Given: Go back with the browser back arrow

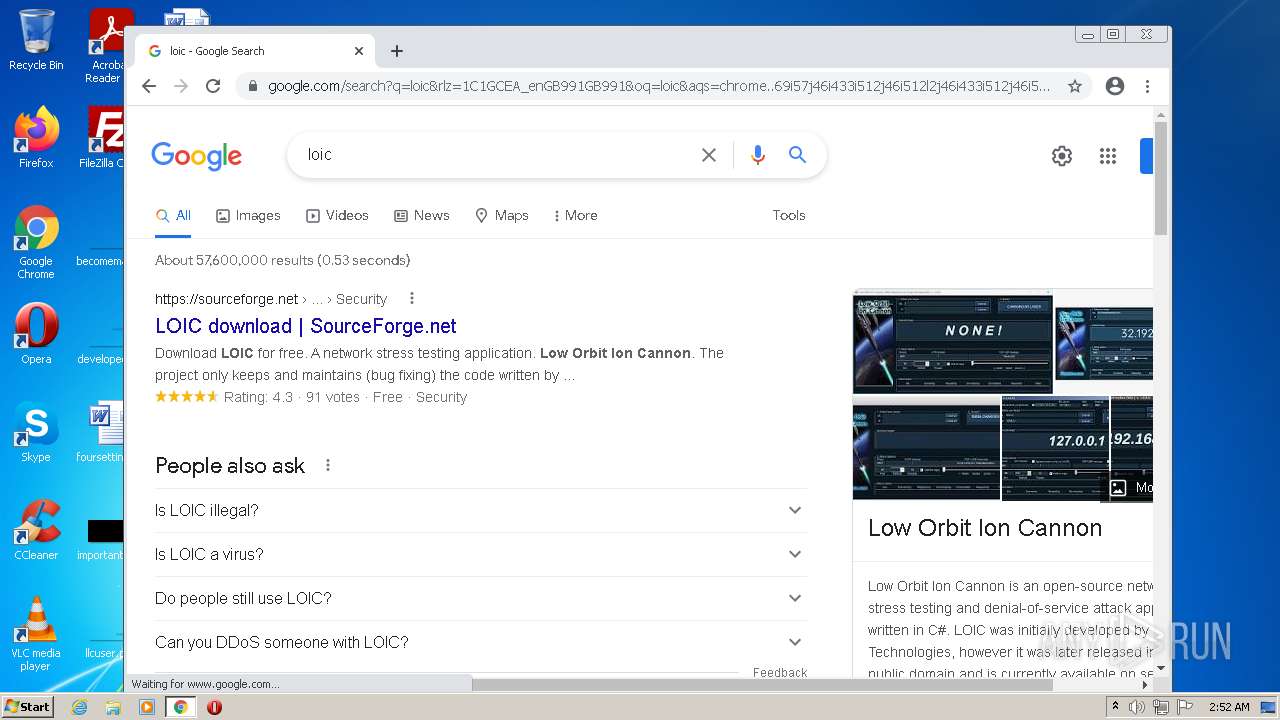Looking at the screenshot, I should pos(149,86).
